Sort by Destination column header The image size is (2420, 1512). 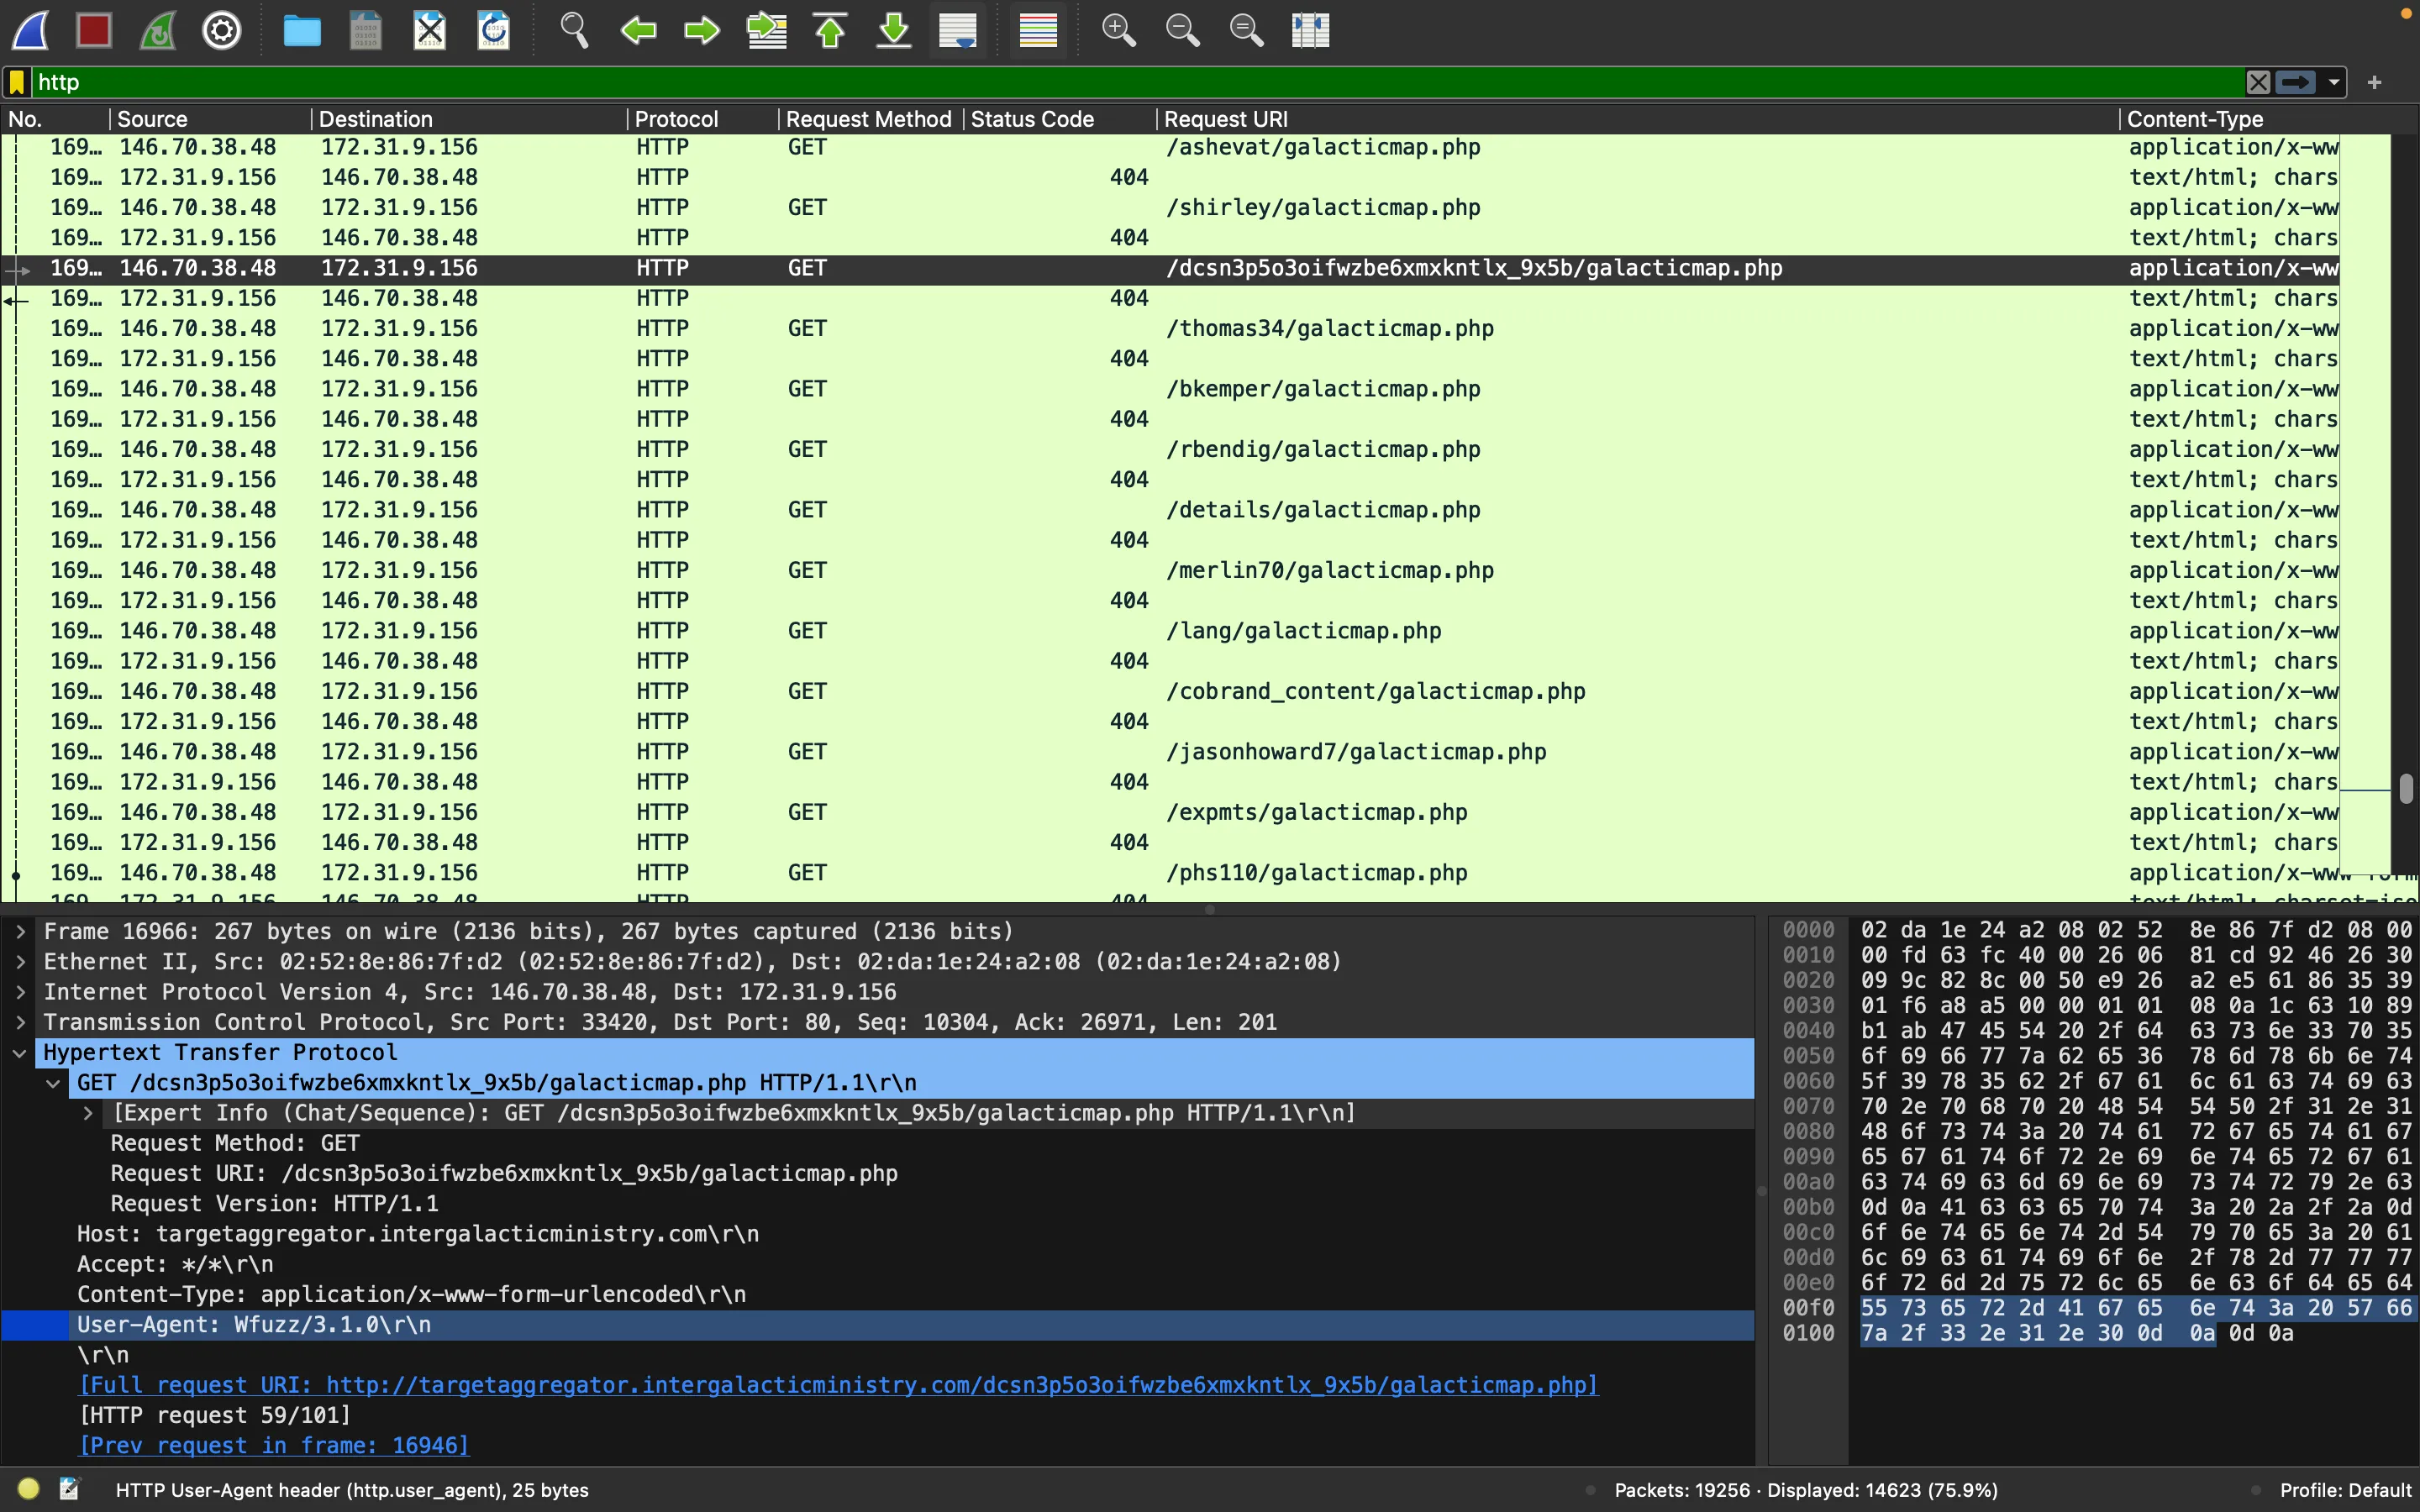[x=469, y=119]
